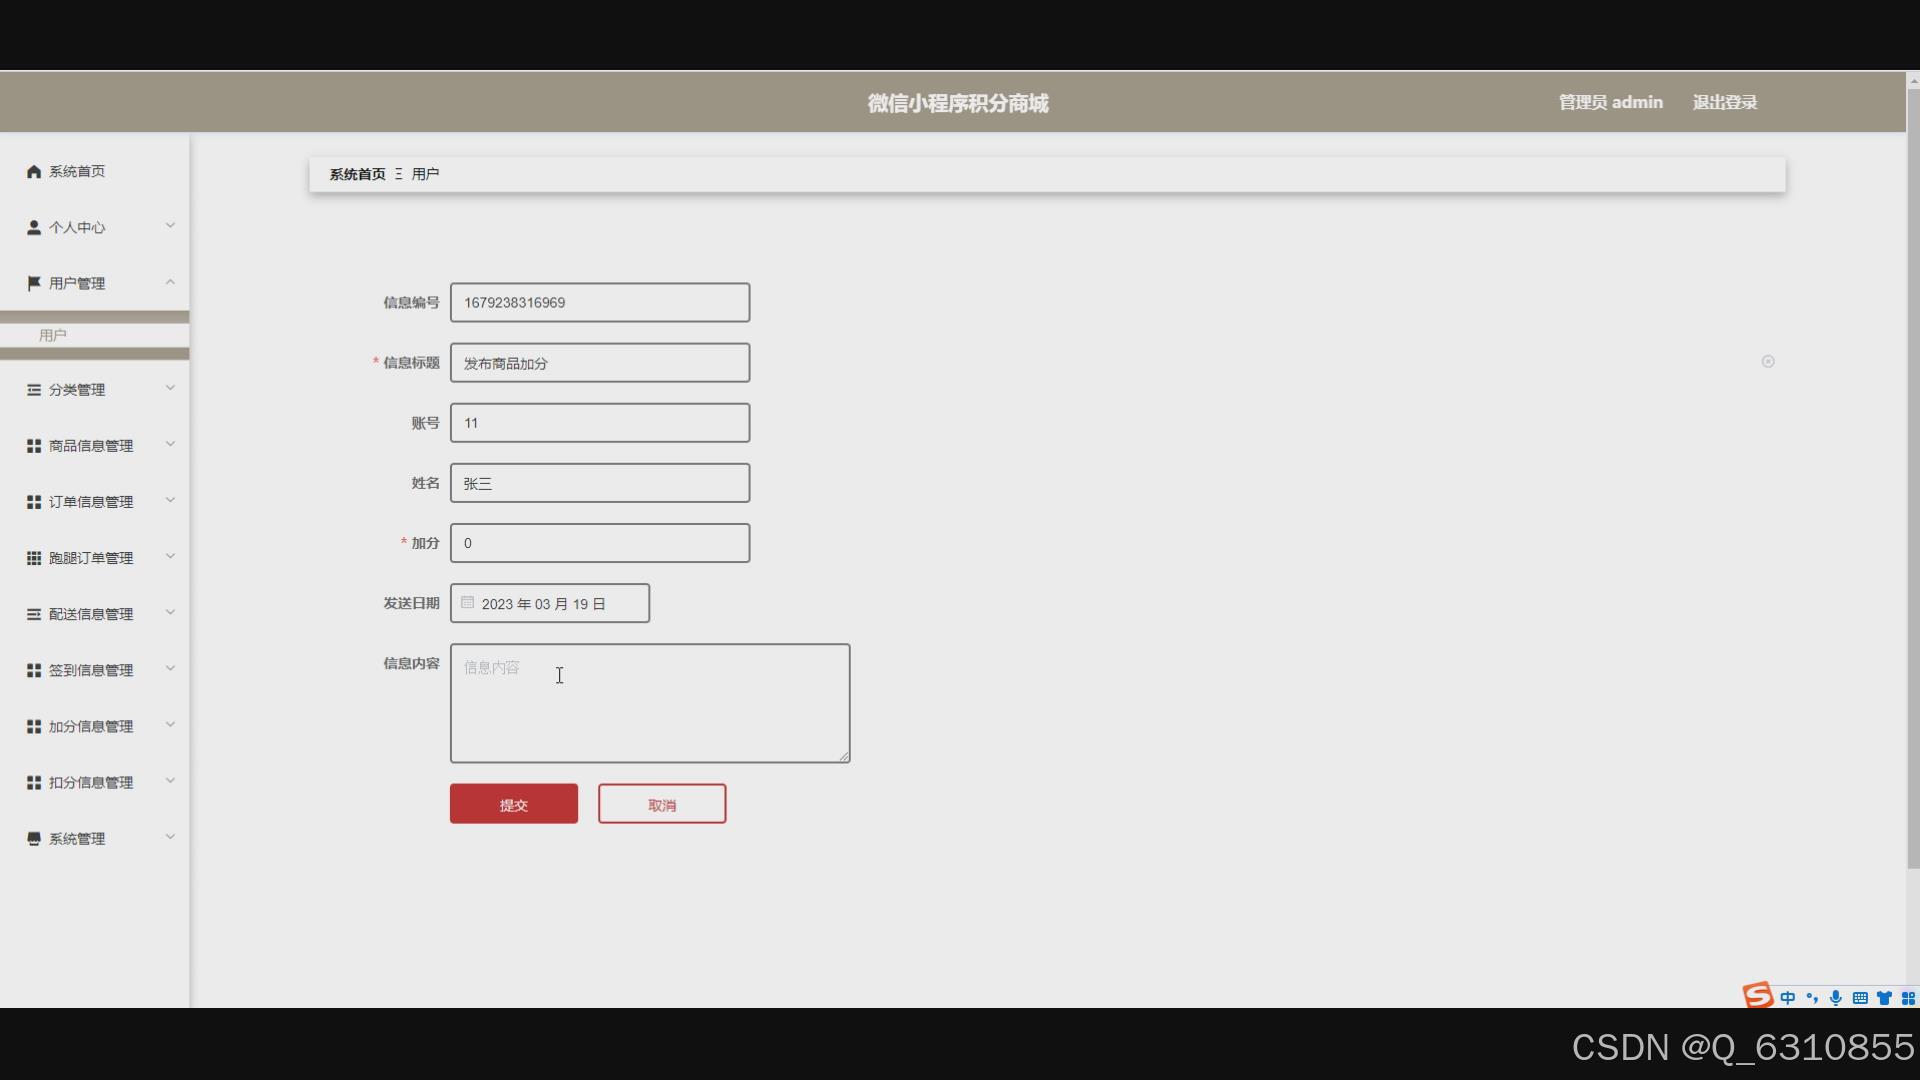Click the 系统首页 breadcrumb link
Screen dimensions: 1920x1080
coord(357,174)
